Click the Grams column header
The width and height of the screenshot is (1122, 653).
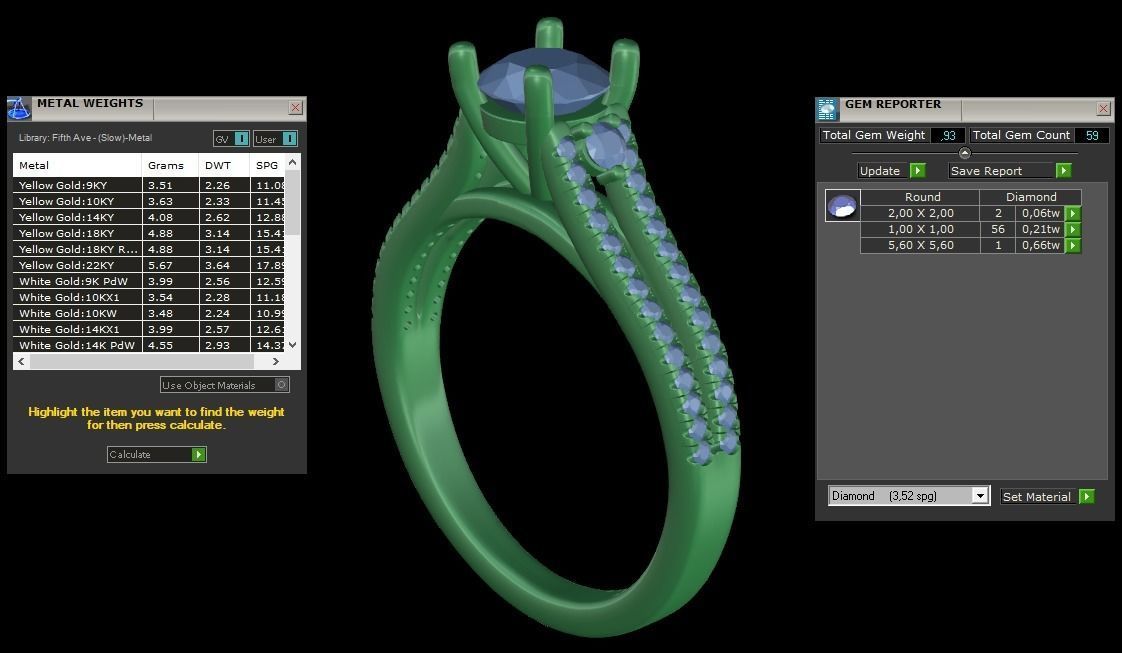tap(170, 165)
